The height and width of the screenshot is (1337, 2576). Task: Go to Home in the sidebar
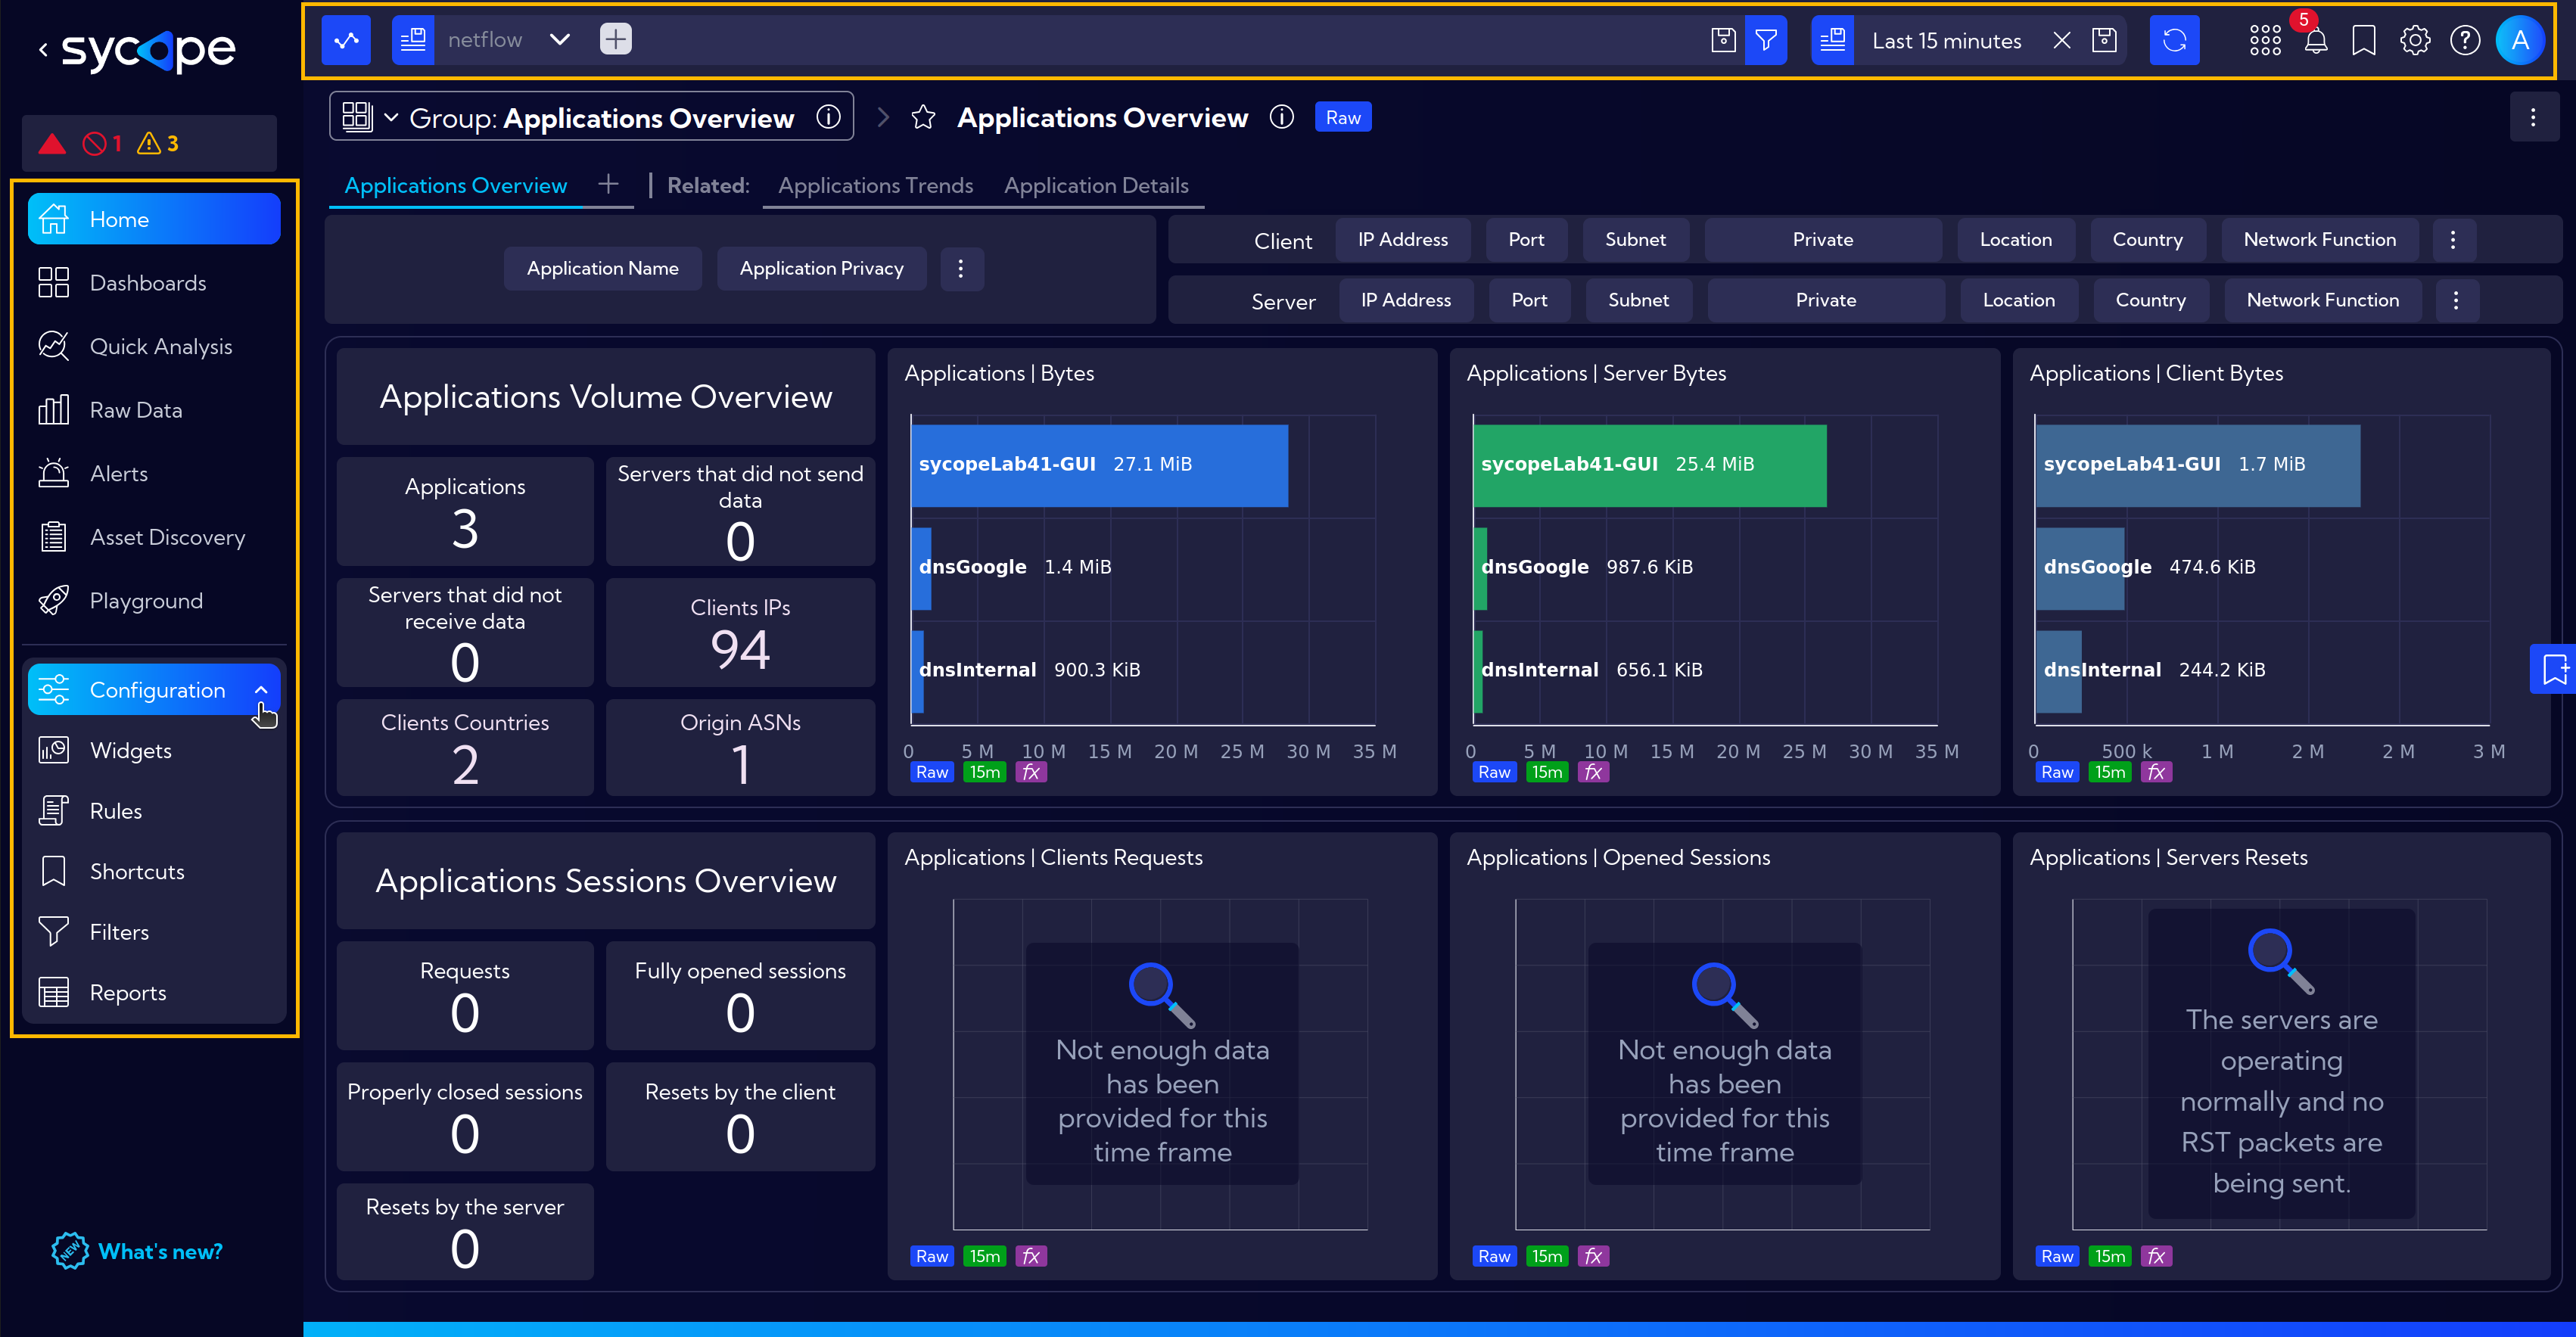pyautogui.click(x=154, y=219)
